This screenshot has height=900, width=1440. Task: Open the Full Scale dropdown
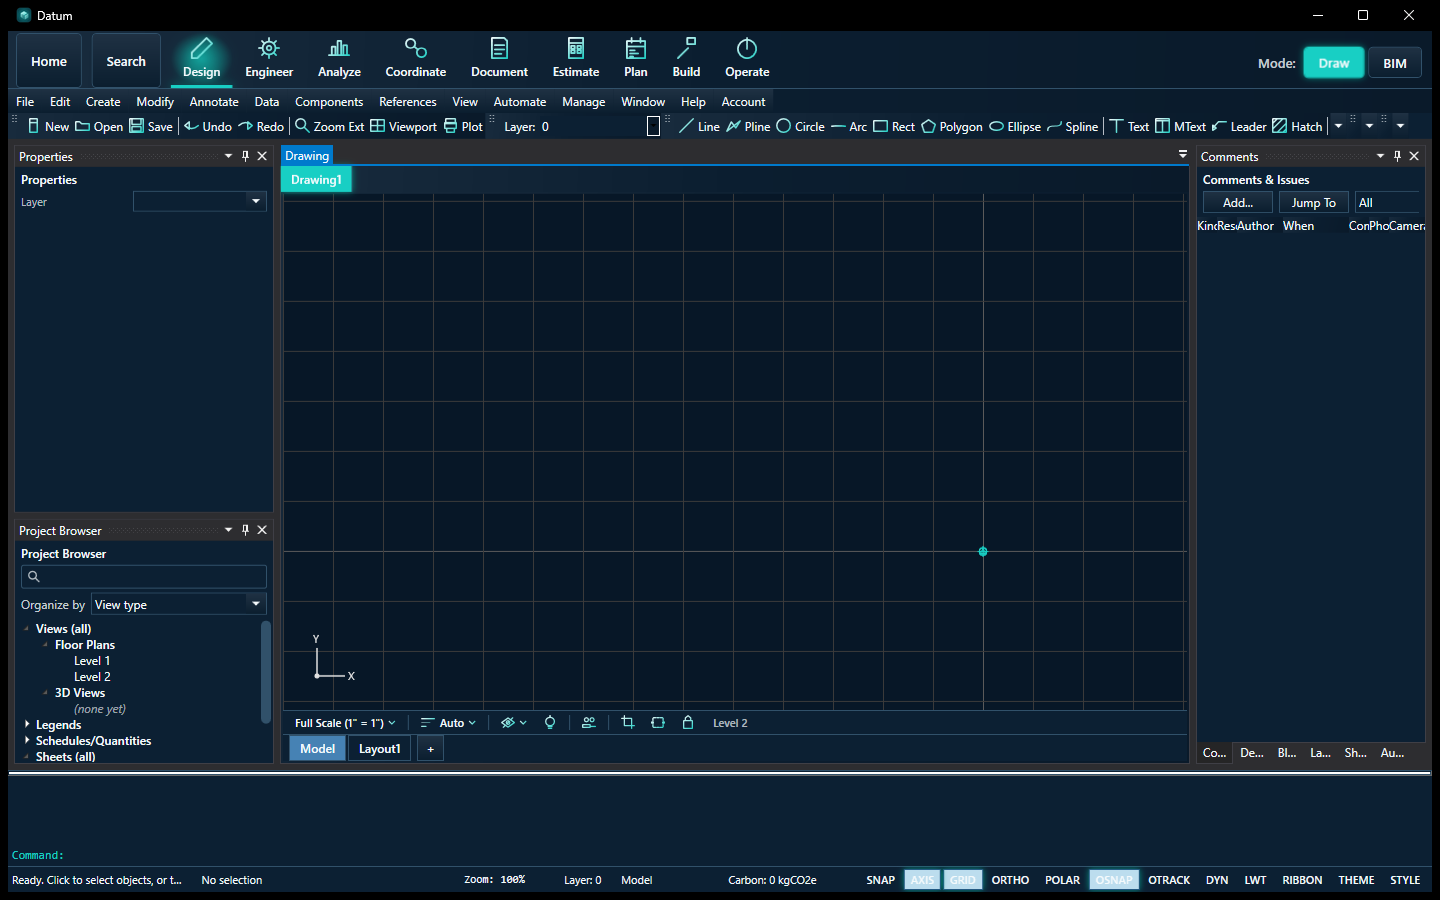point(345,723)
